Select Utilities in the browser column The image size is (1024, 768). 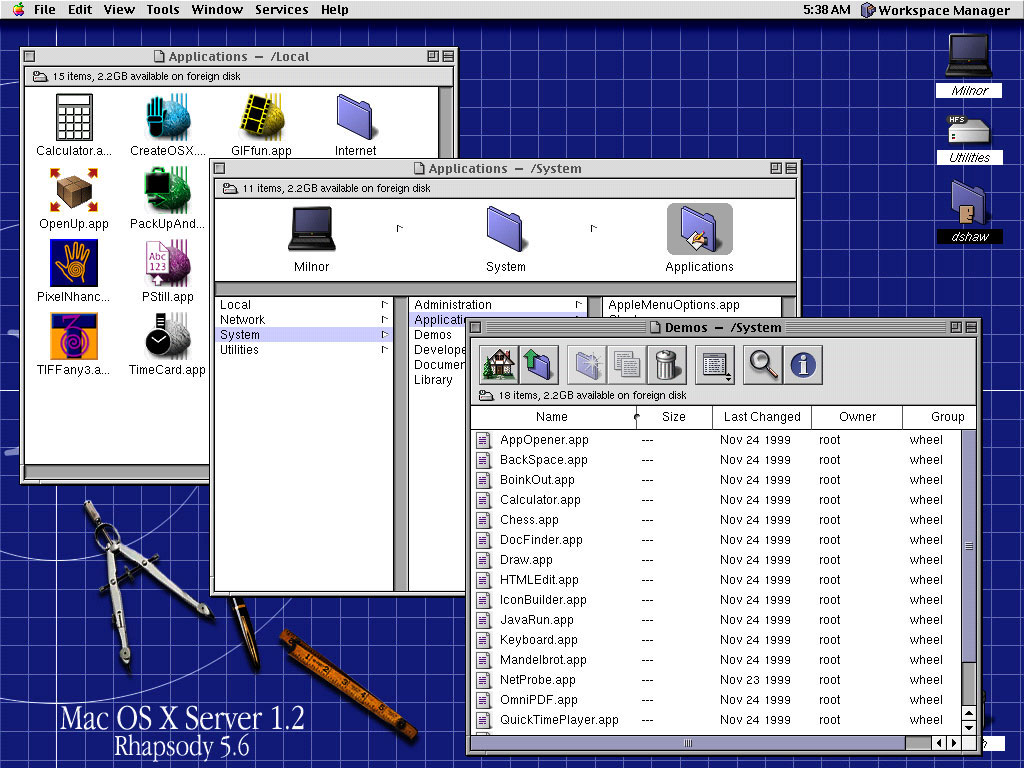(x=304, y=349)
